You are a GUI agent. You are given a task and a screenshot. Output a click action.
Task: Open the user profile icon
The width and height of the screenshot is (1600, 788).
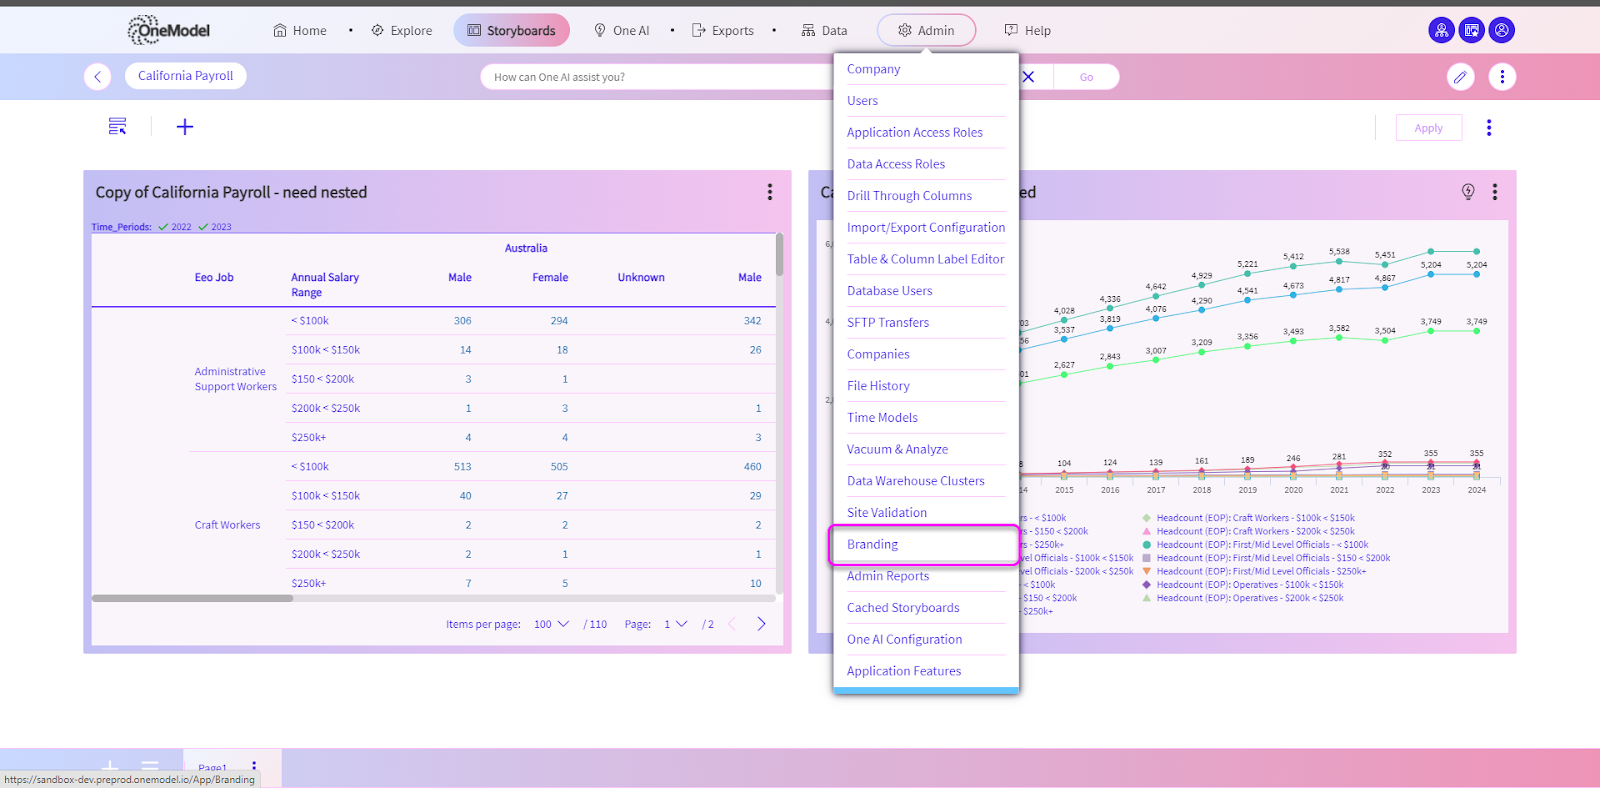coord(1501,30)
